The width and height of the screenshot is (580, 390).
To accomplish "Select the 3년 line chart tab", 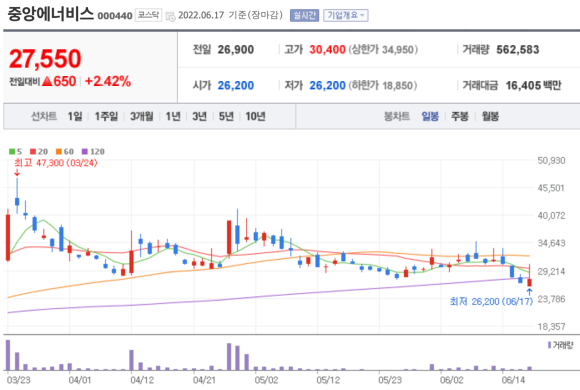I will [199, 117].
